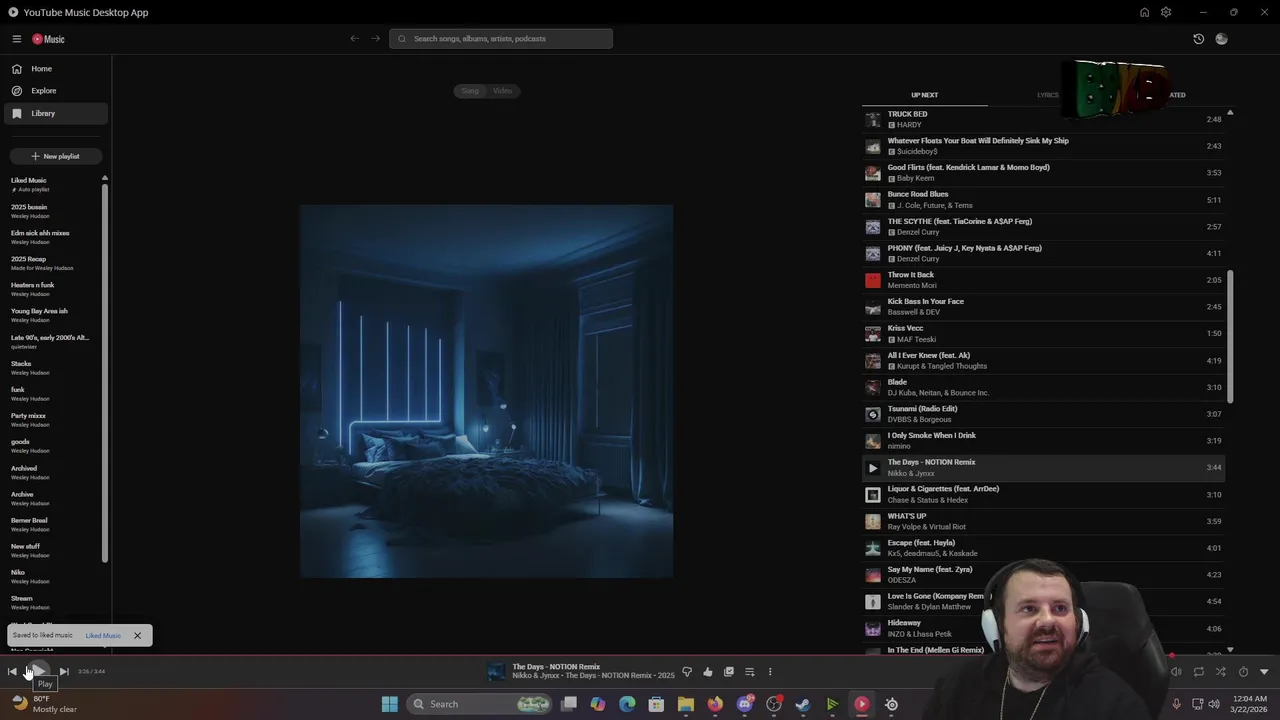Like the current song with thumbs up

[x=708, y=672]
